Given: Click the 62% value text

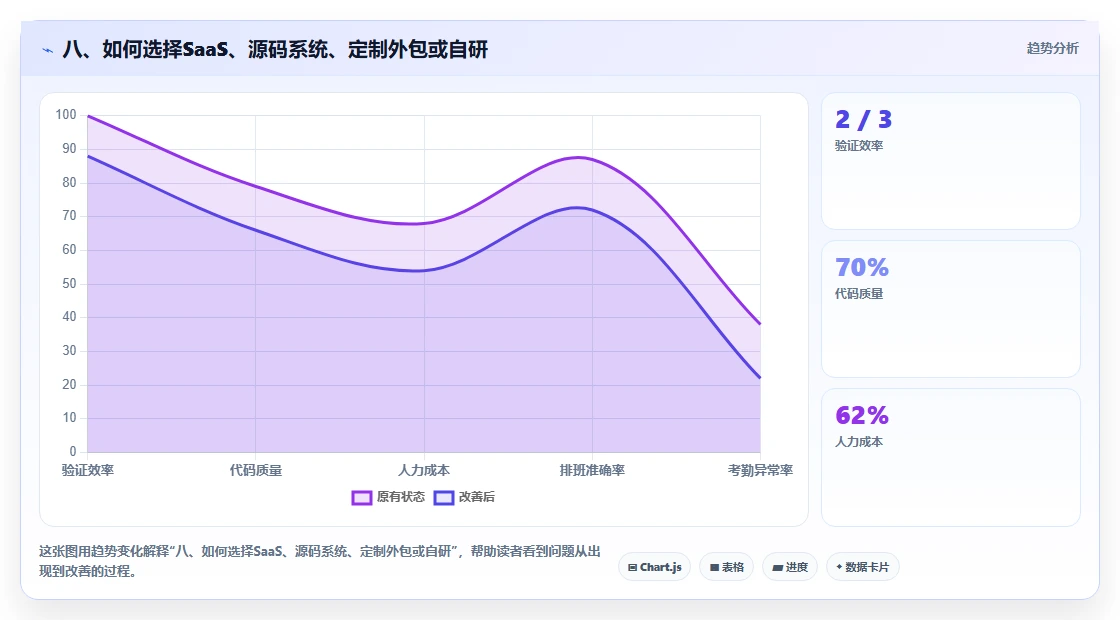Looking at the screenshot, I should coord(862,415).
